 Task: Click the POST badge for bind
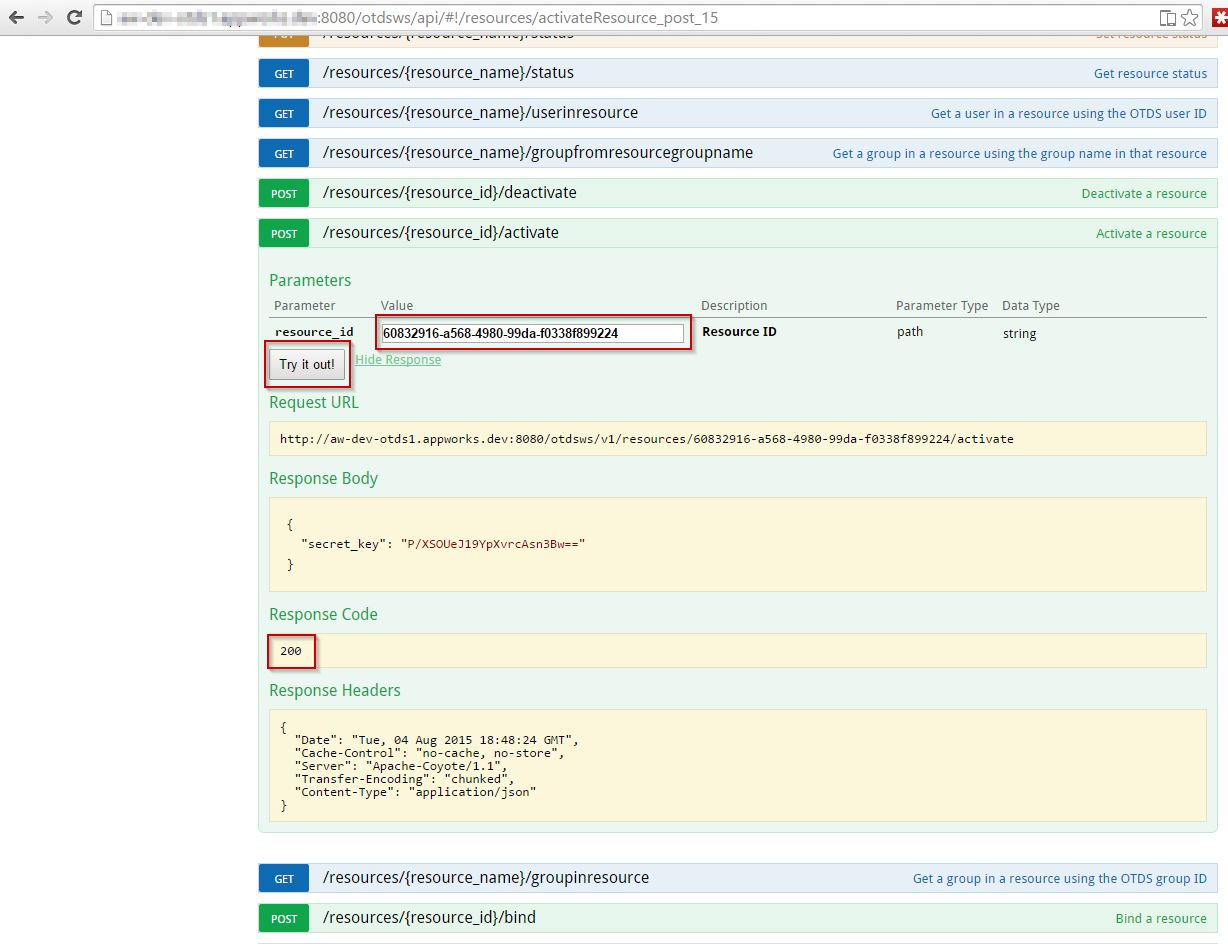(x=284, y=918)
